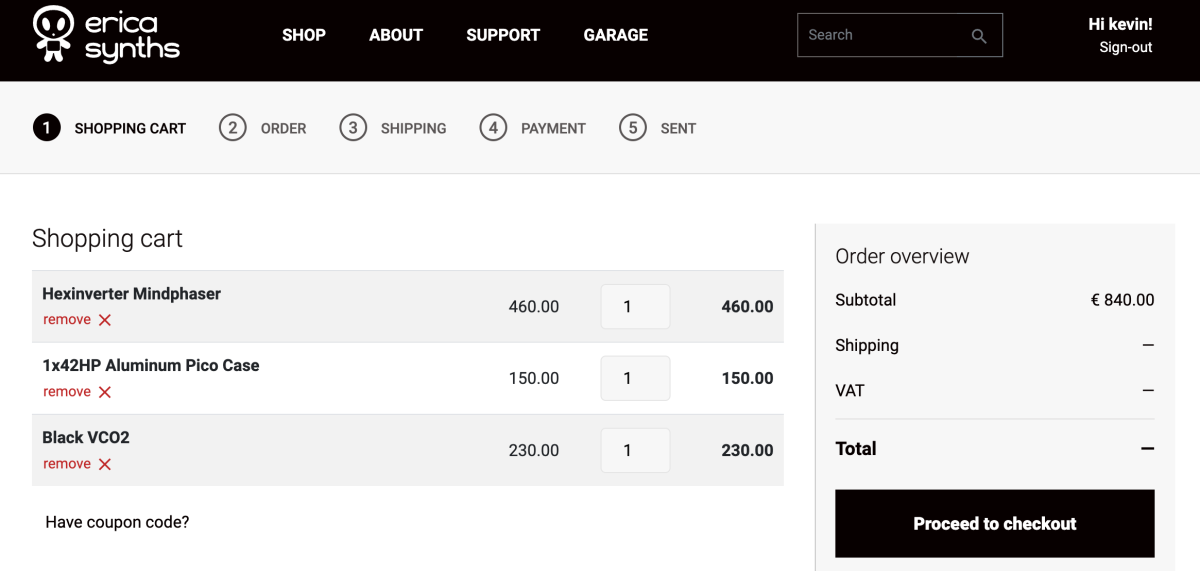Go to the PAYMENT step label
The image size is (1200, 571).
tap(554, 128)
